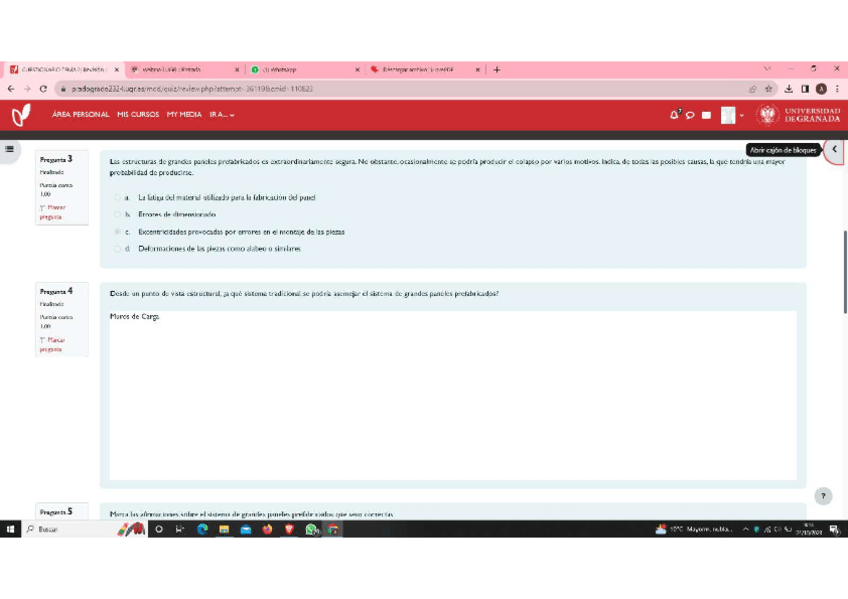Open the blocks drawer chevron
This screenshot has width=848, height=599.
pos(834,150)
